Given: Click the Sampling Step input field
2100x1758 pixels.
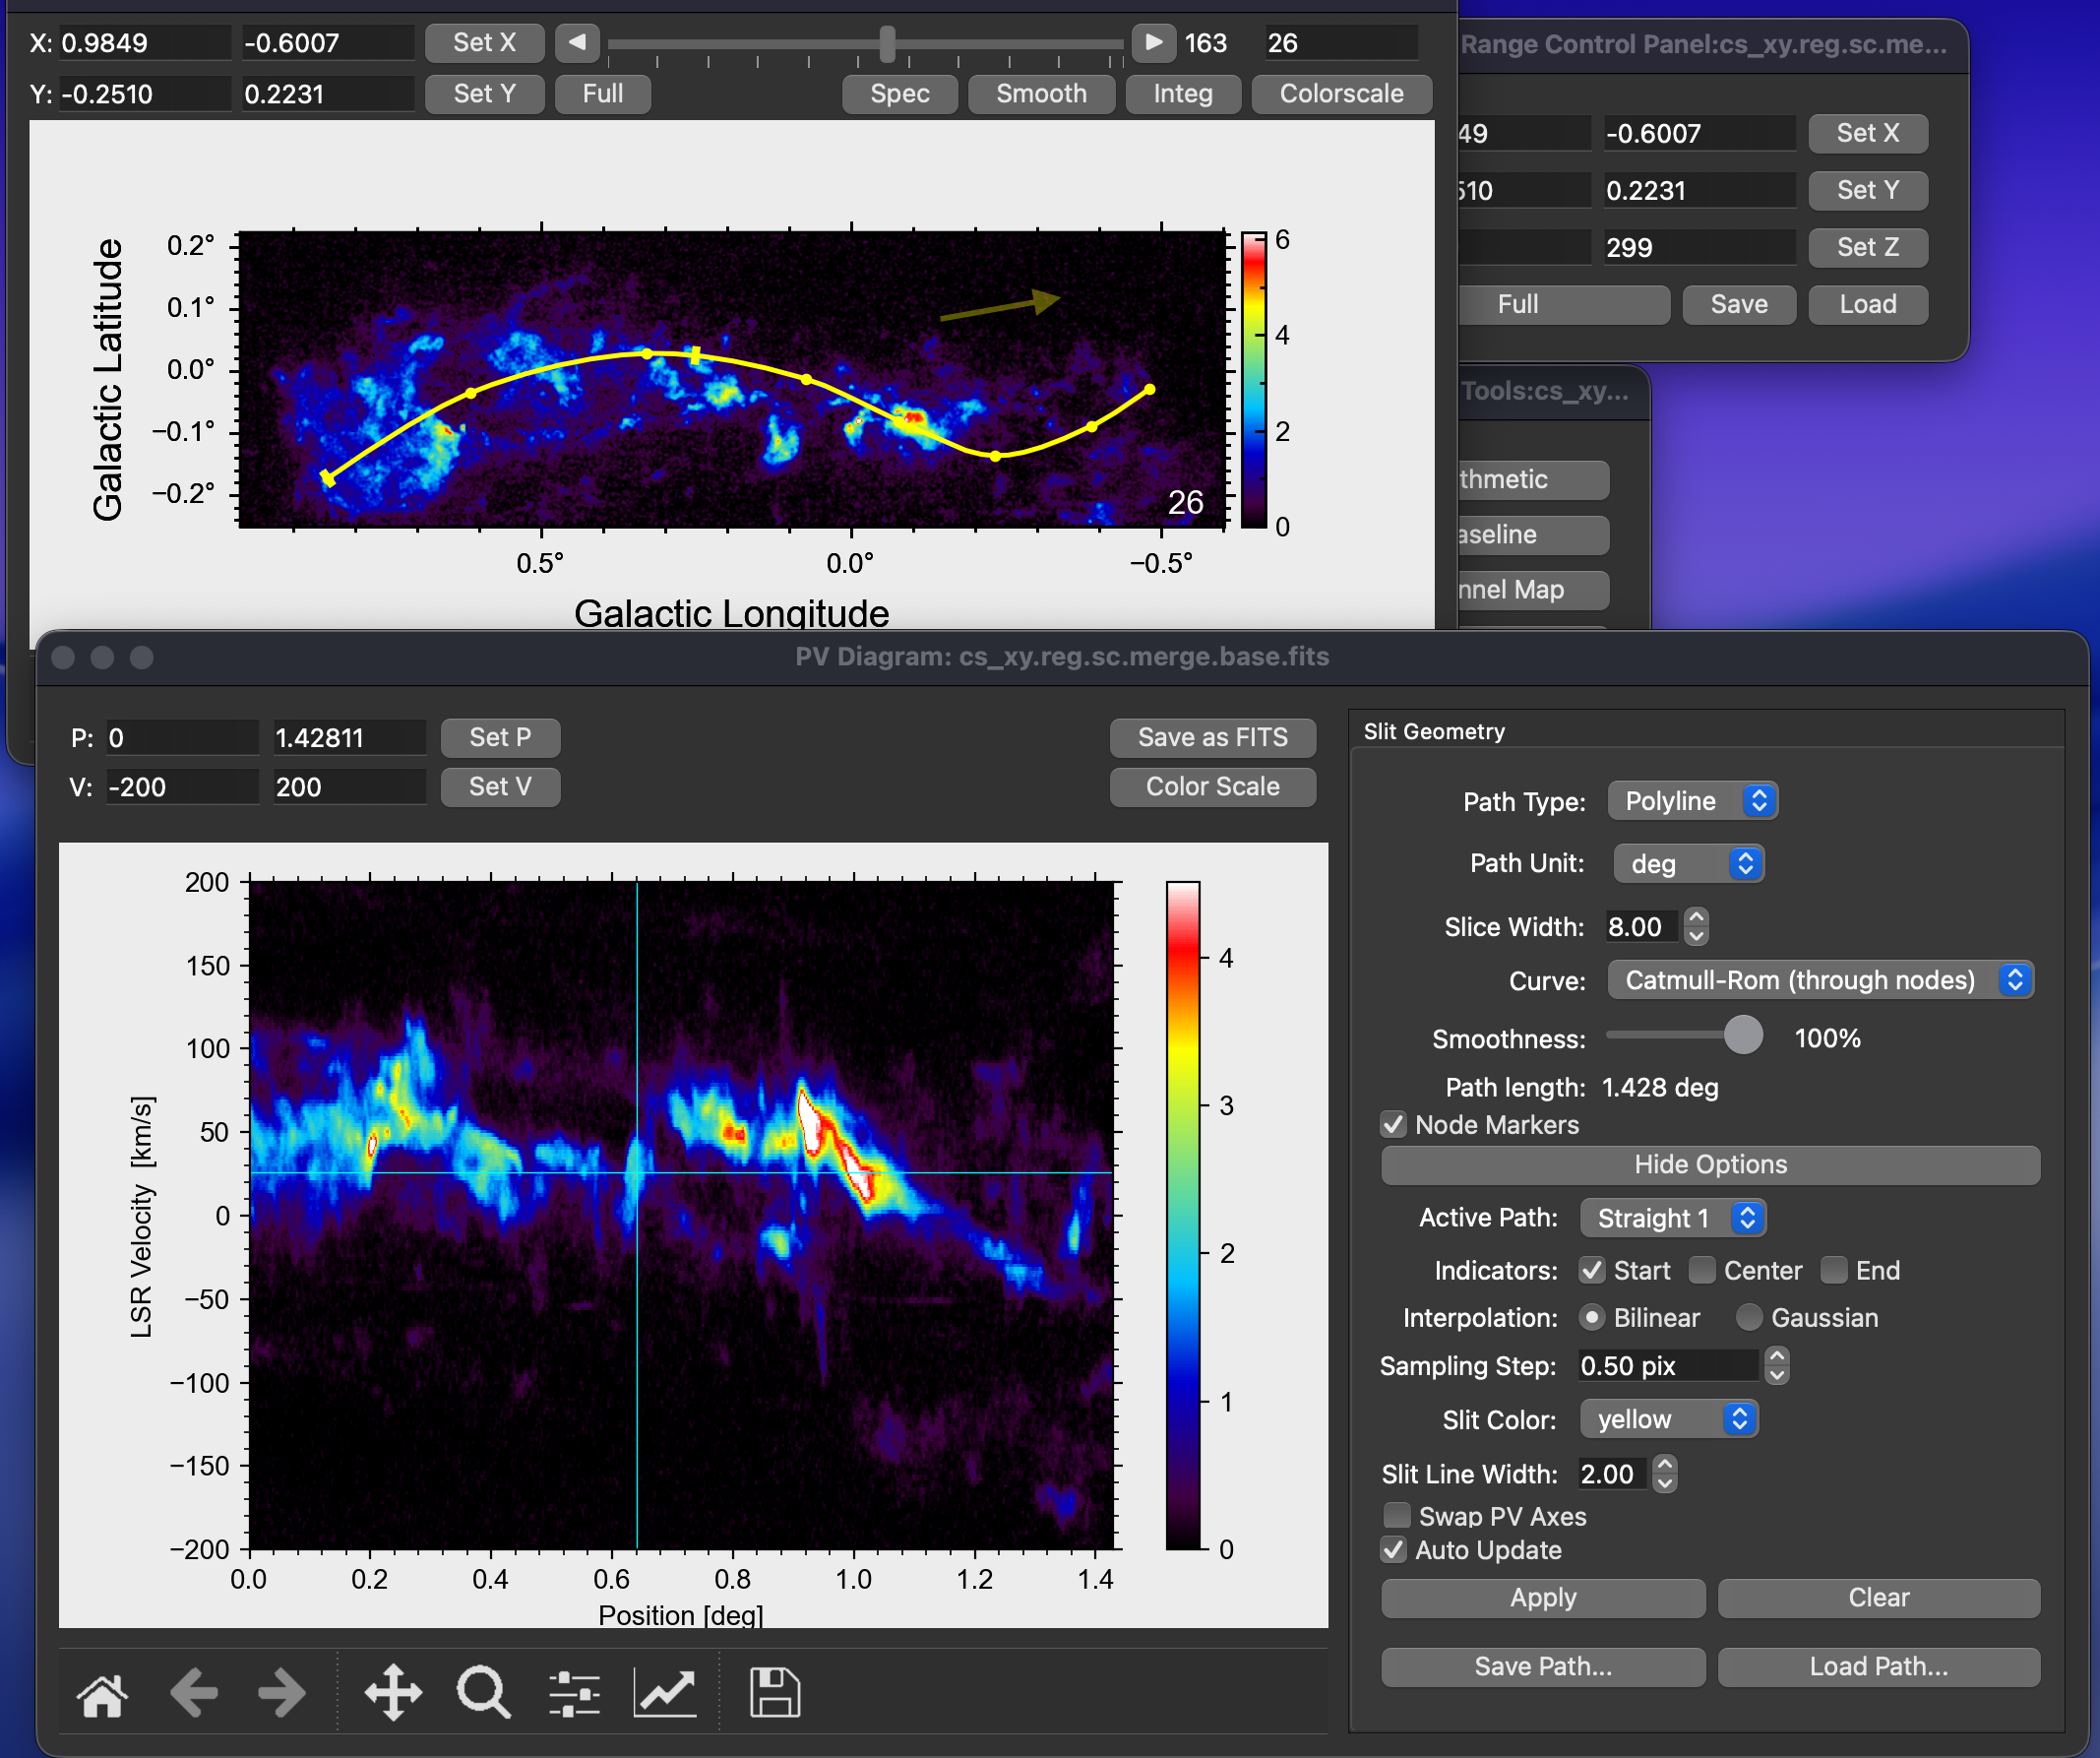Looking at the screenshot, I should (1668, 1366).
